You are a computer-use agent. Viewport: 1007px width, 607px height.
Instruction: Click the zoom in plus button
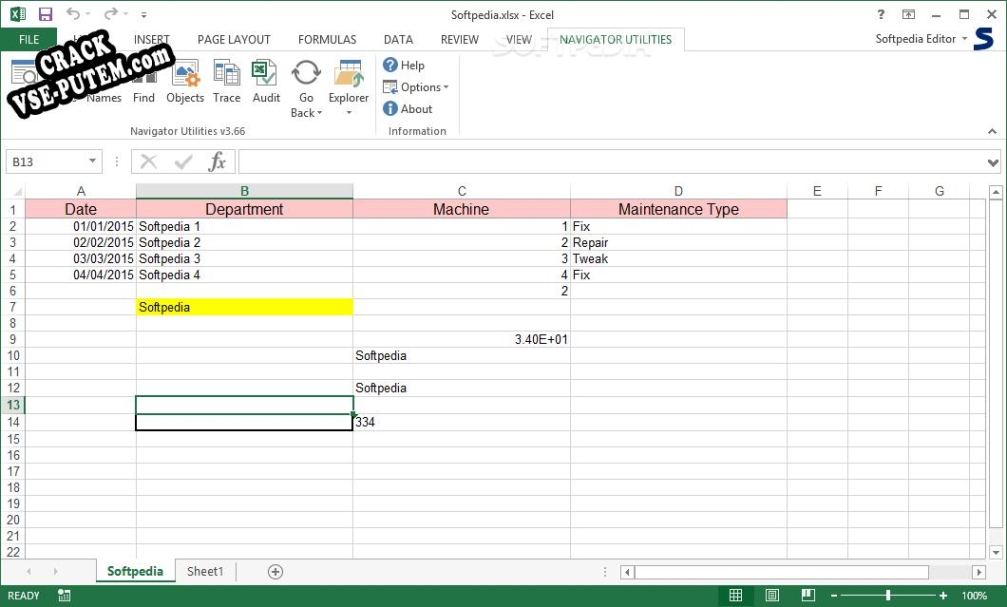(x=943, y=595)
